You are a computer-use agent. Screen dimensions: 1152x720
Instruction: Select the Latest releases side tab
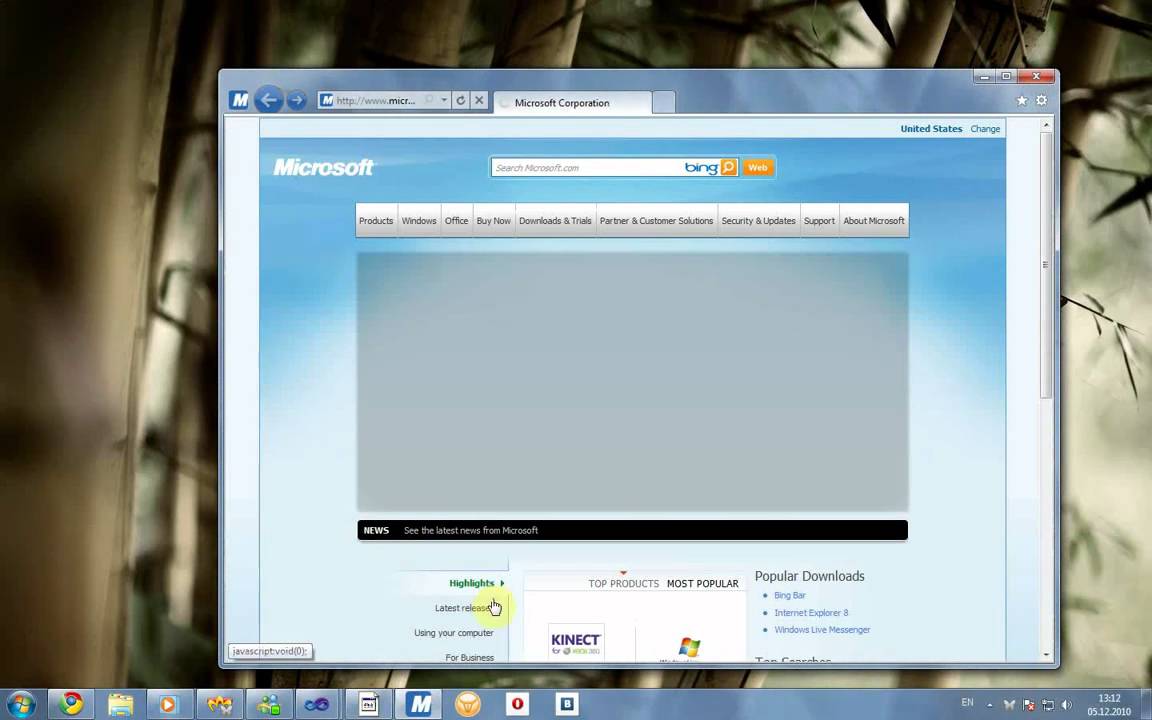(x=464, y=608)
